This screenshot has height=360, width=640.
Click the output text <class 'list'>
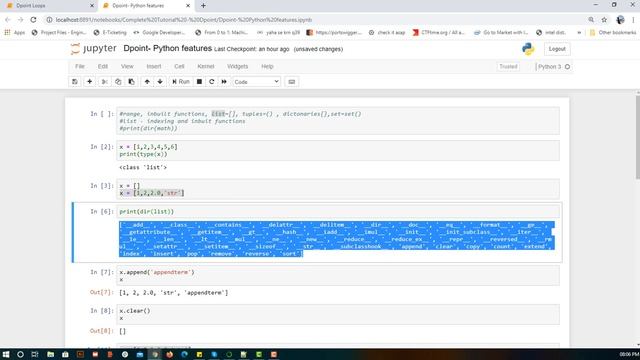pos(143,167)
